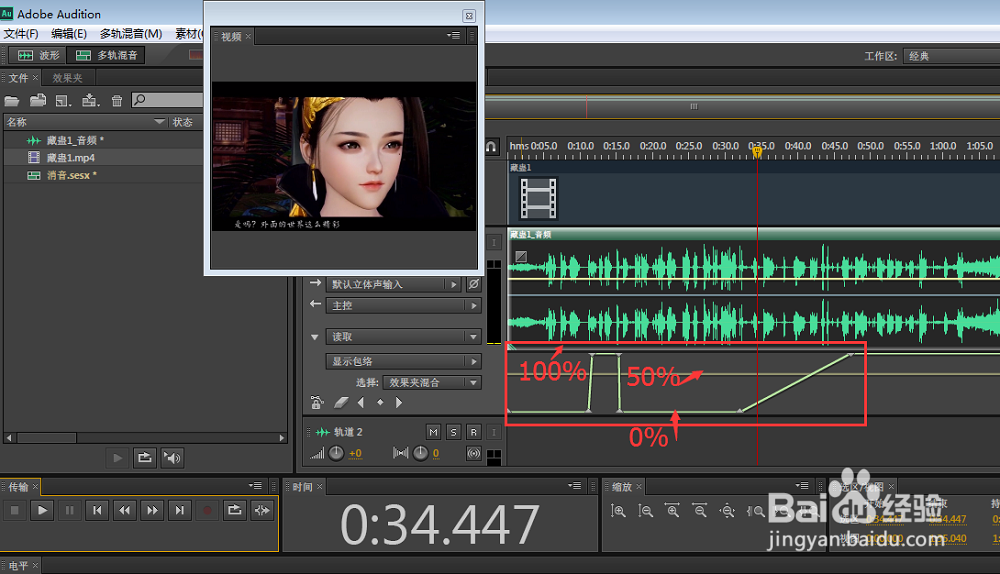The height and width of the screenshot is (574, 1000).
Task: Click 轨道 2 pan knob
Action: point(420,453)
